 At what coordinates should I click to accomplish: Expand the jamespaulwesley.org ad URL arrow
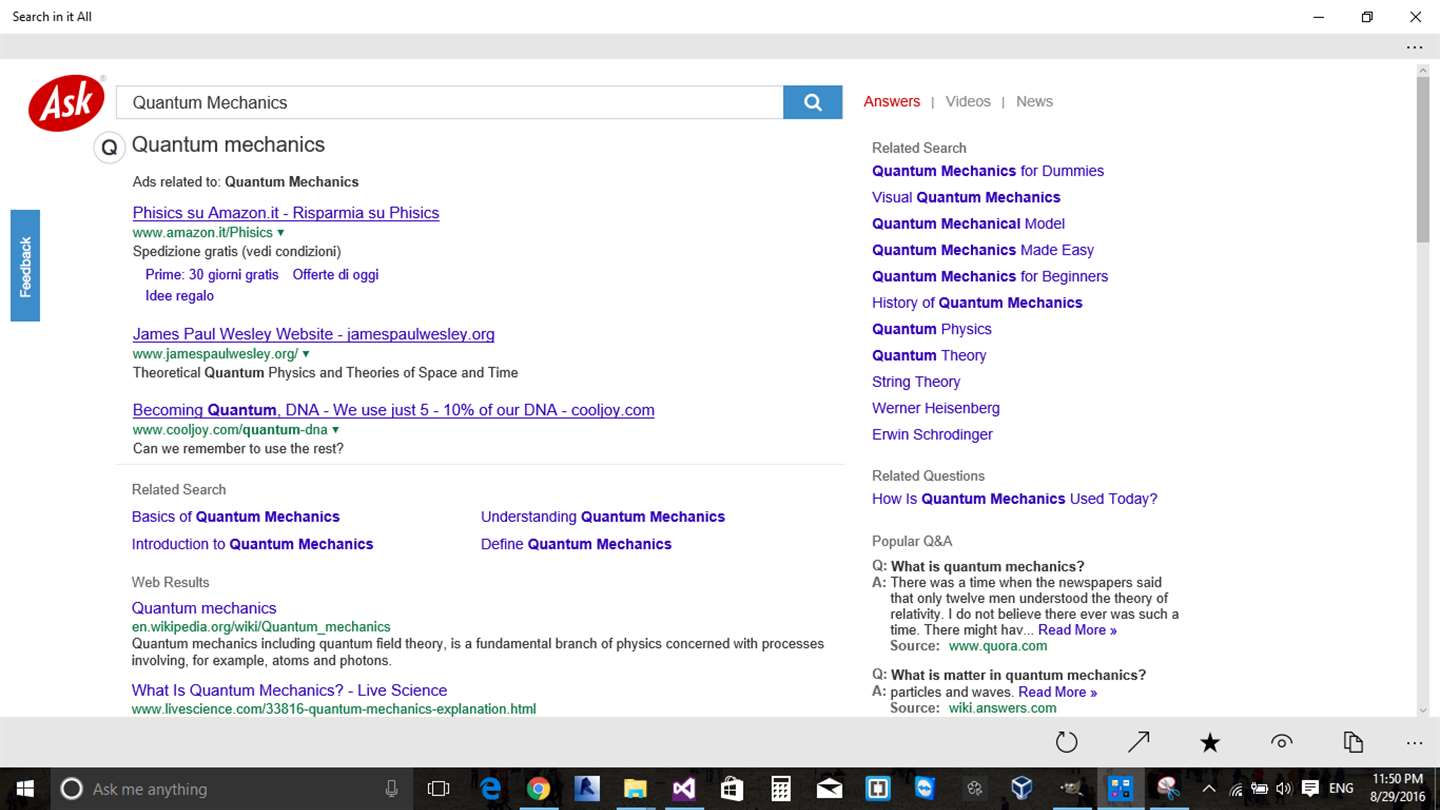pyautogui.click(x=306, y=354)
